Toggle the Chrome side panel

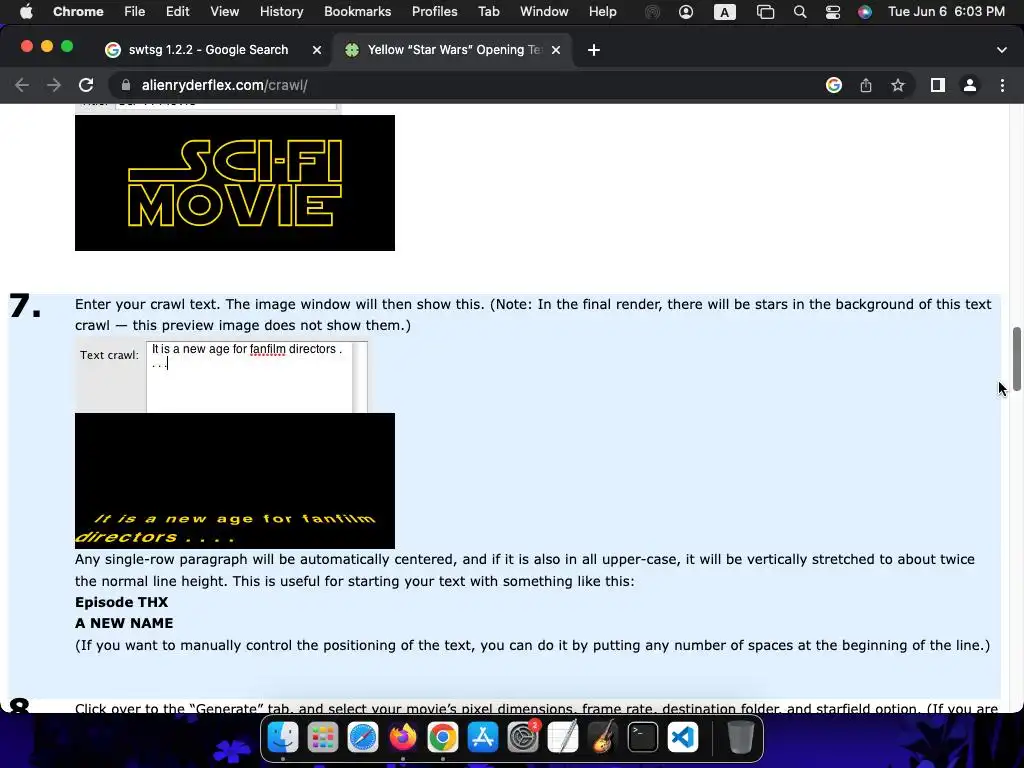click(938, 85)
